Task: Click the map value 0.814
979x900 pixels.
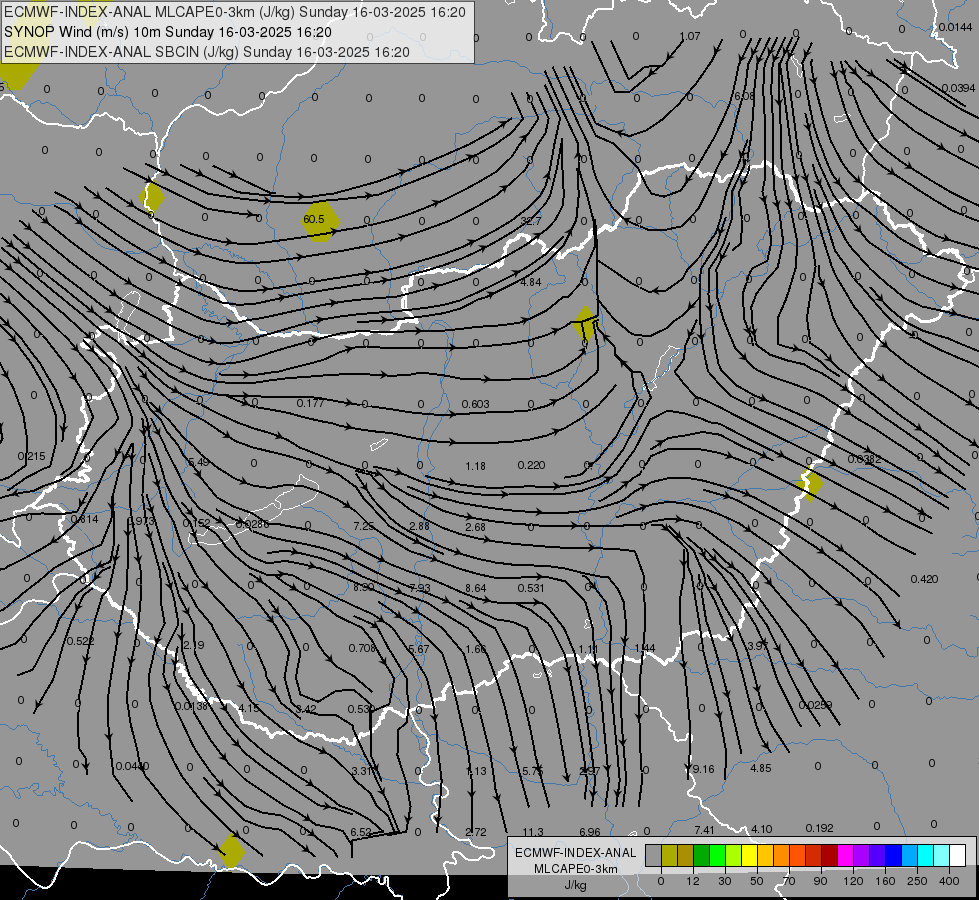Action: point(84,519)
